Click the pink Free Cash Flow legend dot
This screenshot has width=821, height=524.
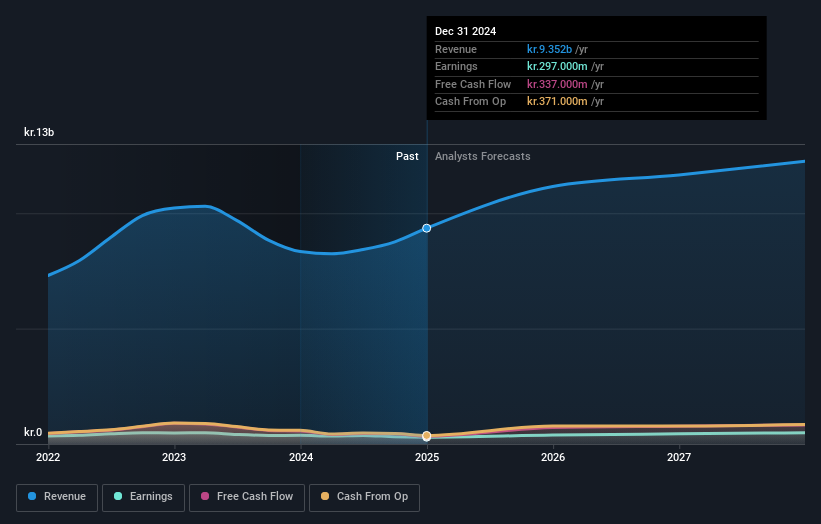click(205, 496)
